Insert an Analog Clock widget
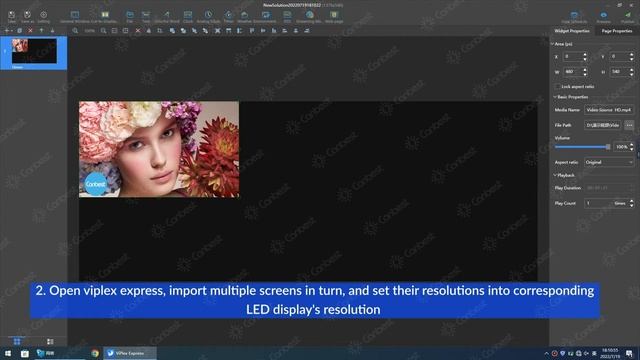640x360 pixels. (x=208, y=16)
